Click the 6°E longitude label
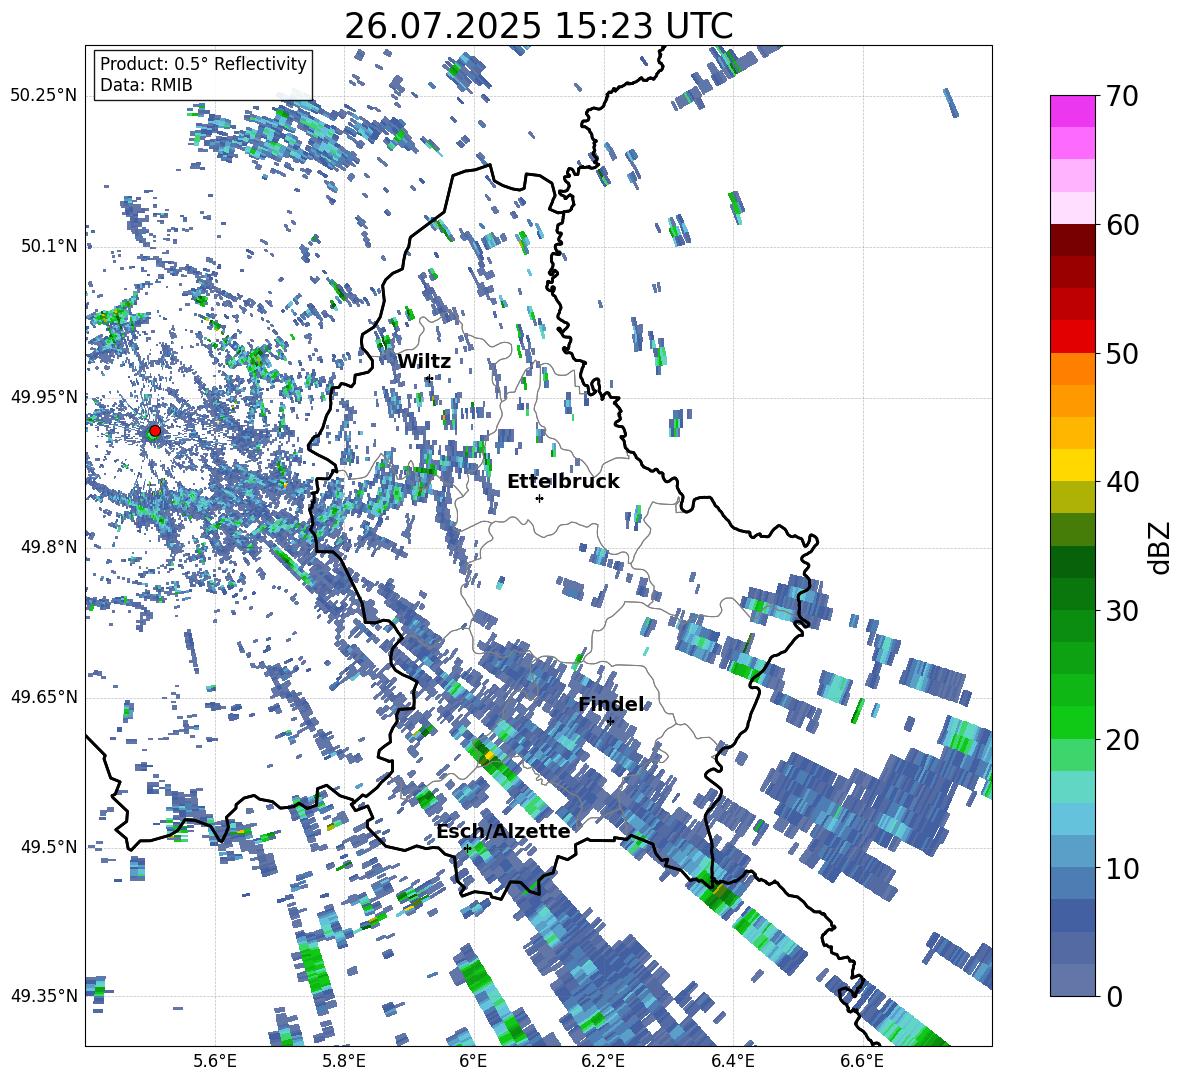This screenshot has height=1081, width=1184. coord(473,1061)
